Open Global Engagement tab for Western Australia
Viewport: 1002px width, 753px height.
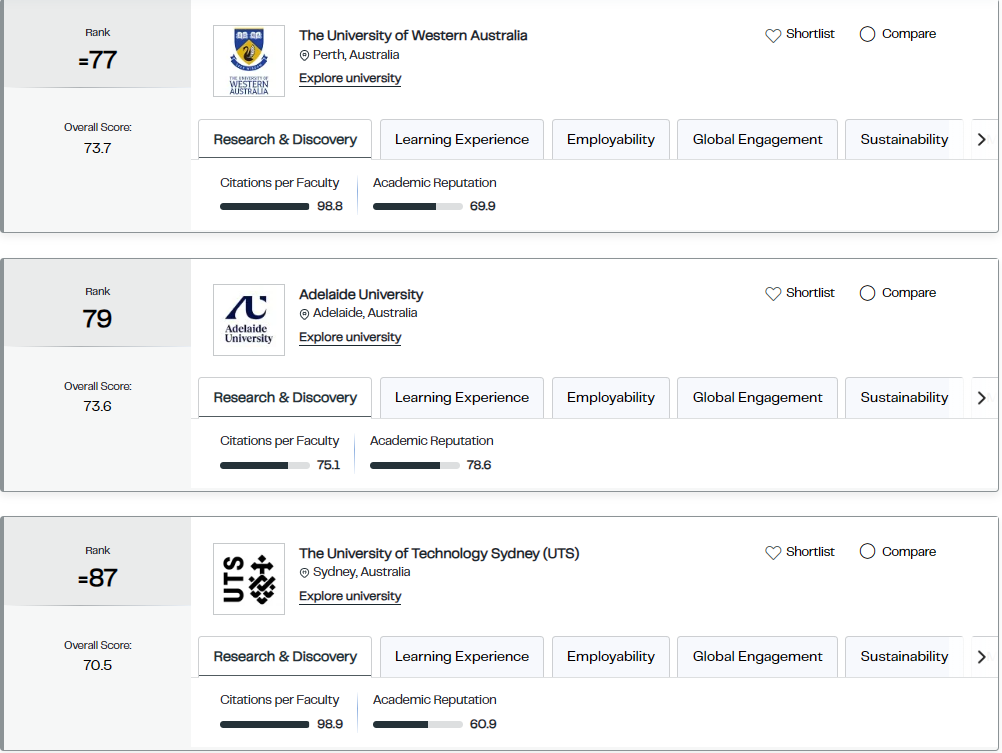tap(757, 139)
